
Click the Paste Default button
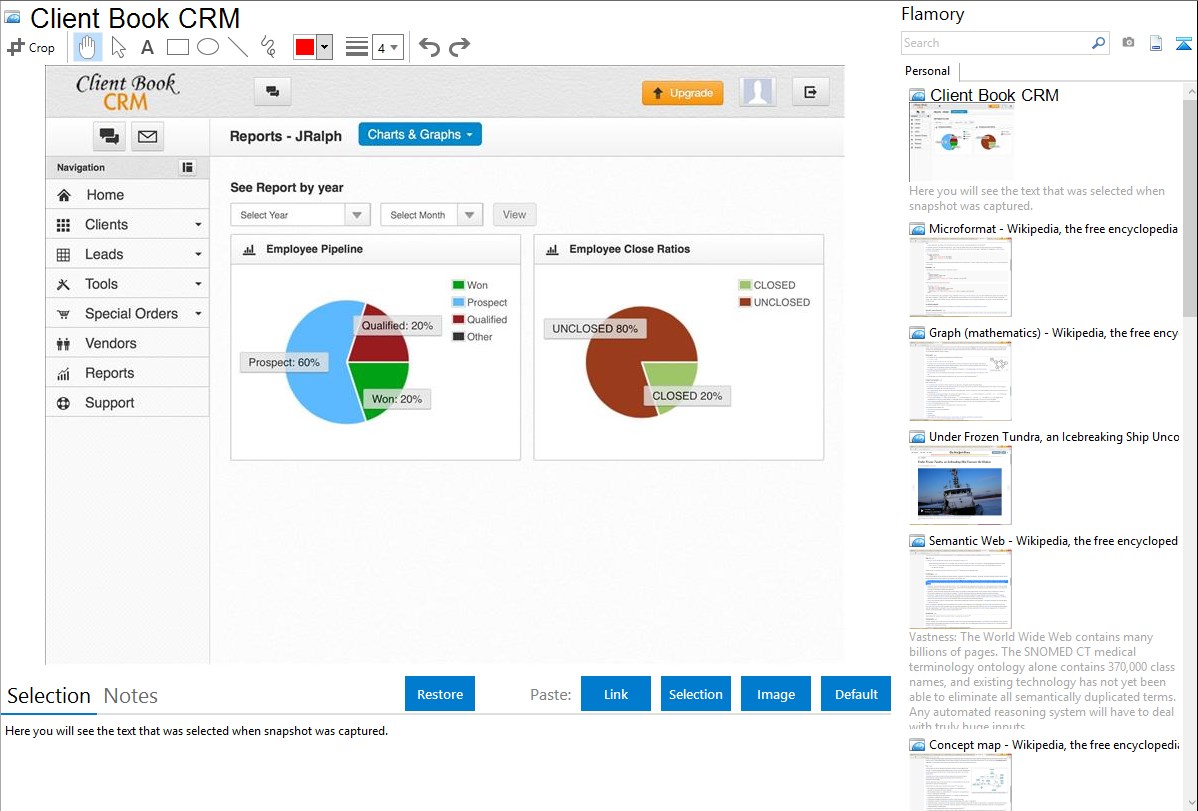pyautogui.click(x=856, y=694)
